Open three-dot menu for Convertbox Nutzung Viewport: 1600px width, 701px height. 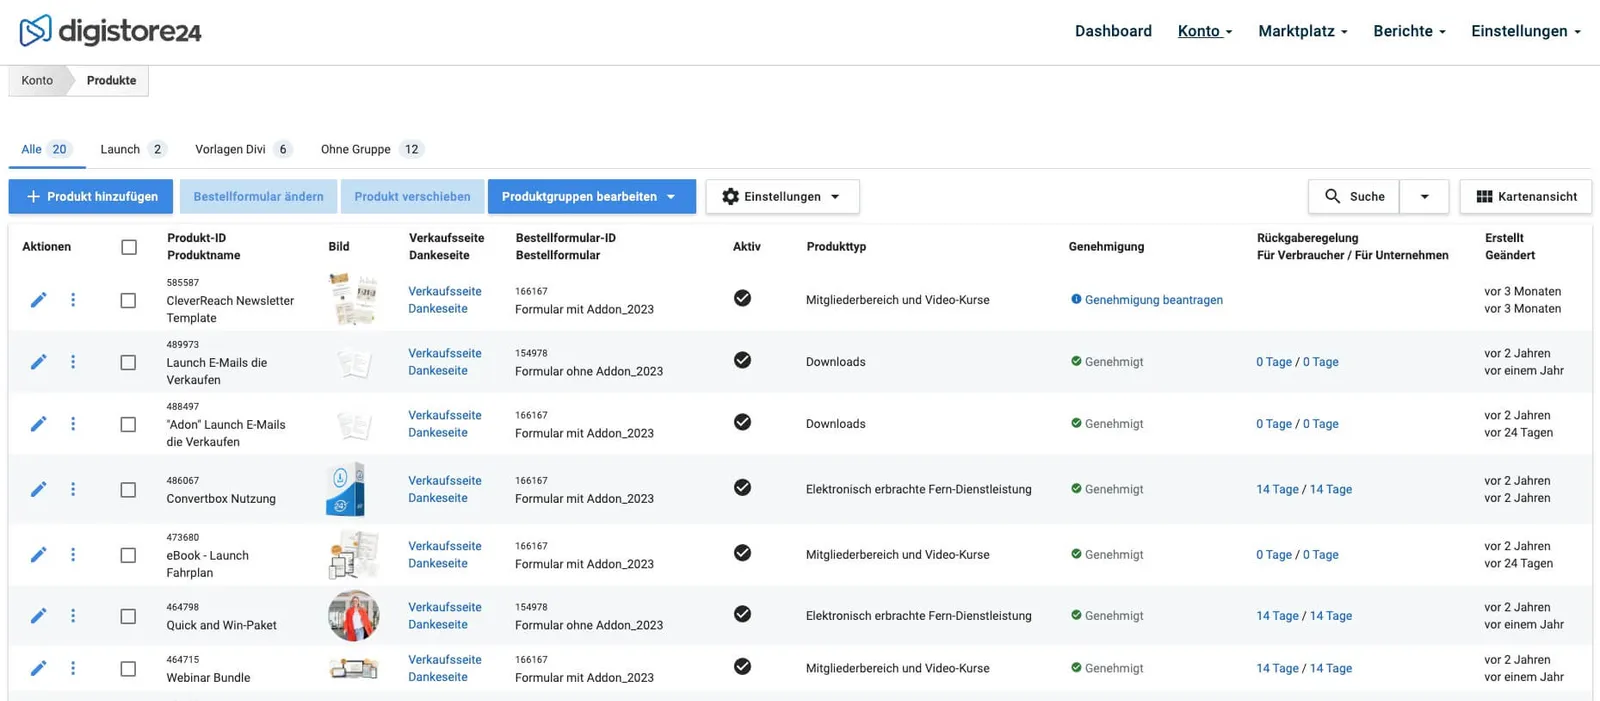click(x=73, y=489)
